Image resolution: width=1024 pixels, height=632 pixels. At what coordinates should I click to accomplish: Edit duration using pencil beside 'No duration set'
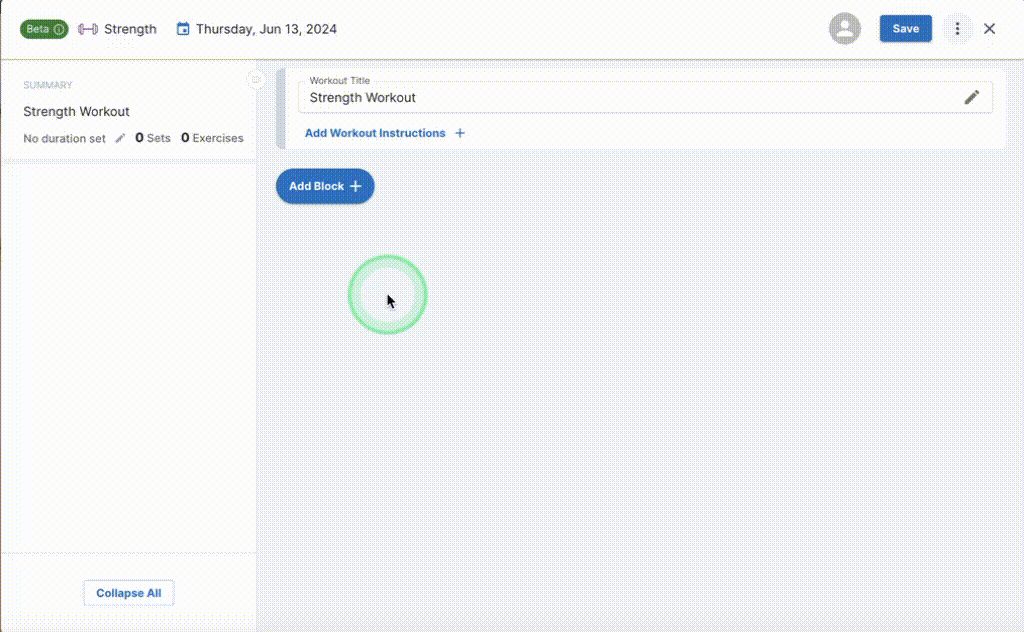119,139
